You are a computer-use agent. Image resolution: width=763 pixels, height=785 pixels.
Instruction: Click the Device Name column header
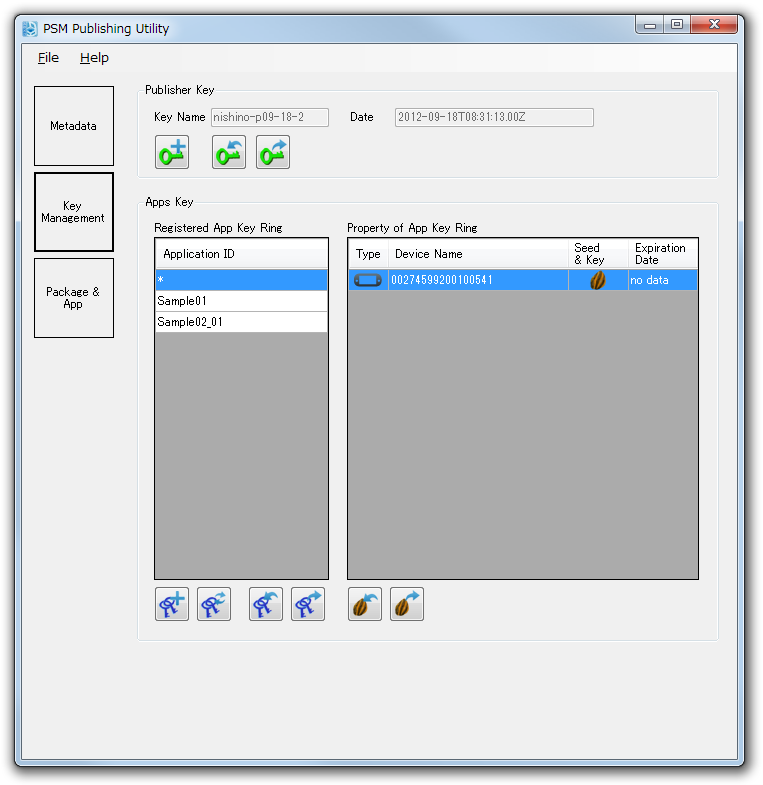pos(478,254)
